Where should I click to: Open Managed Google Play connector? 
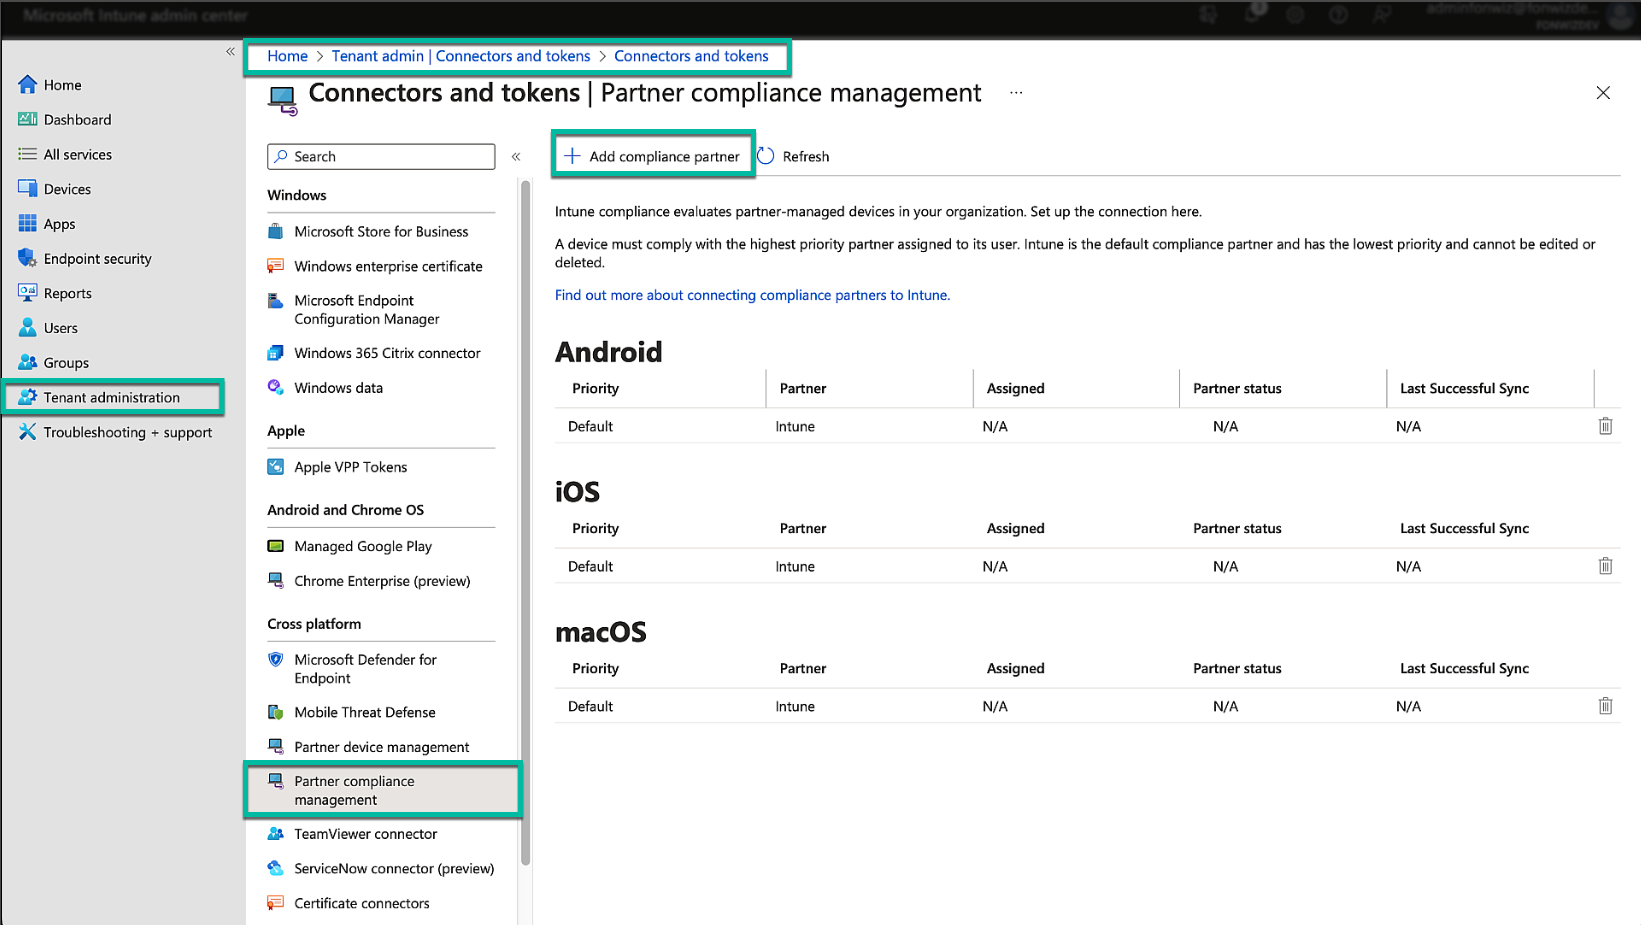(x=362, y=546)
